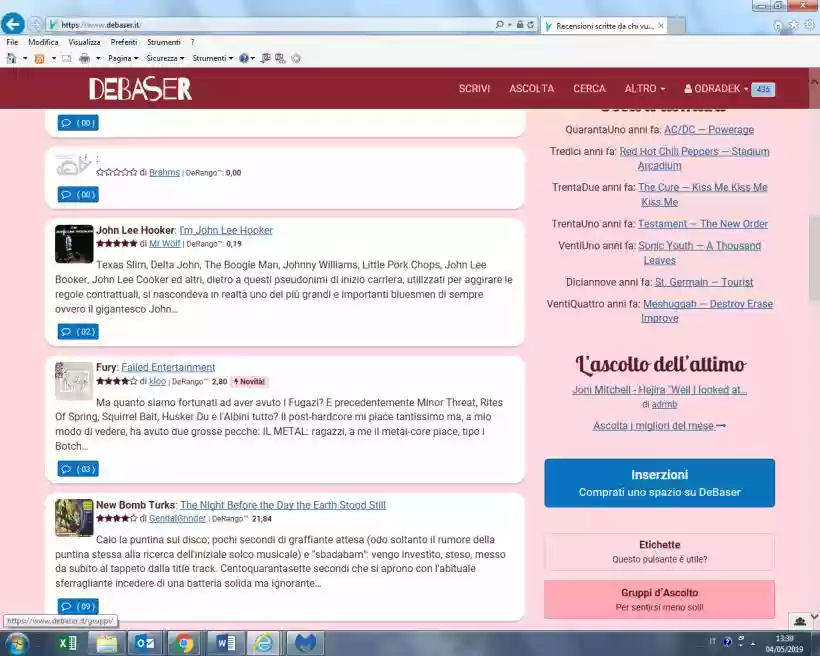The width and height of the screenshot is (820, 656).
Task: Open the AC/DC — Powerage link
Action: click(x=708, y=130)
